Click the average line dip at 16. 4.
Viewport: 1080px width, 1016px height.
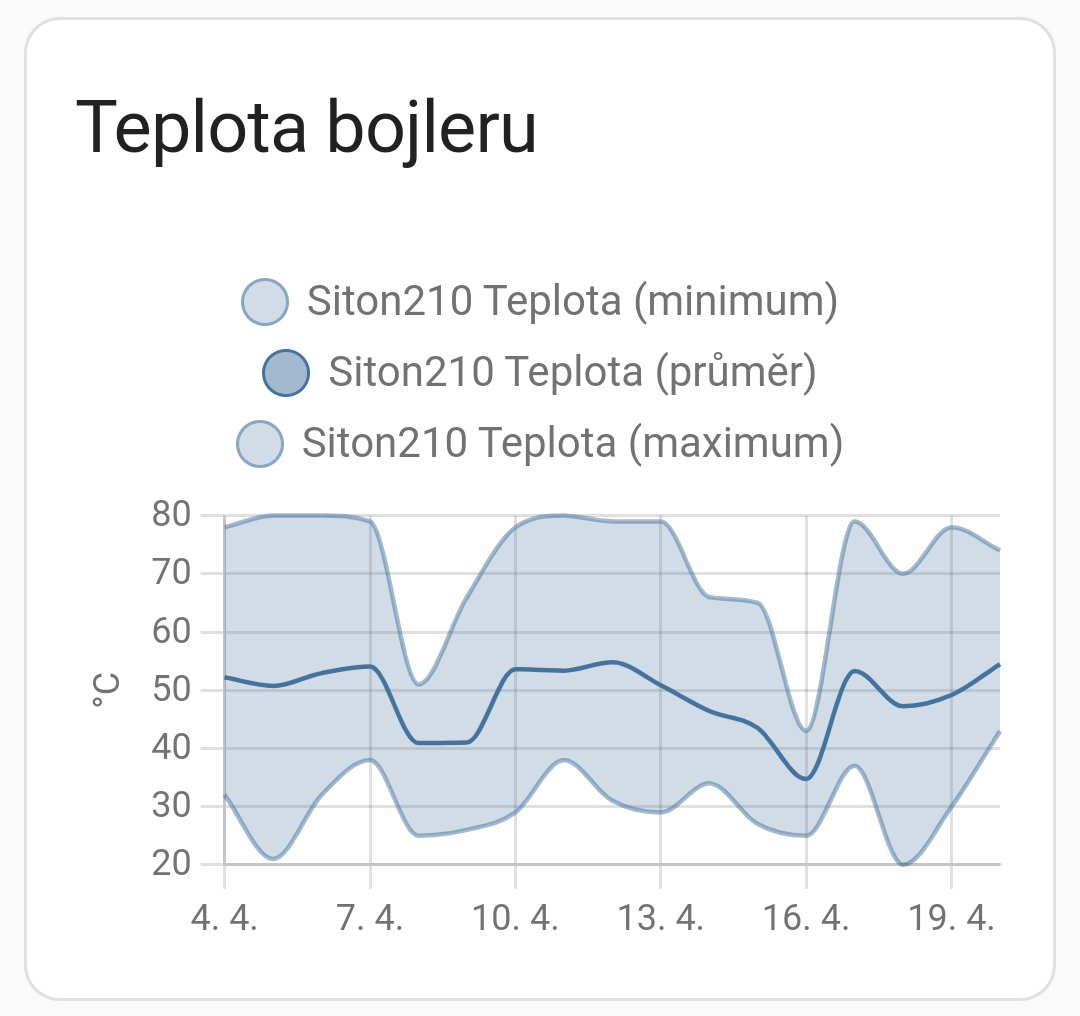point(806,778)
